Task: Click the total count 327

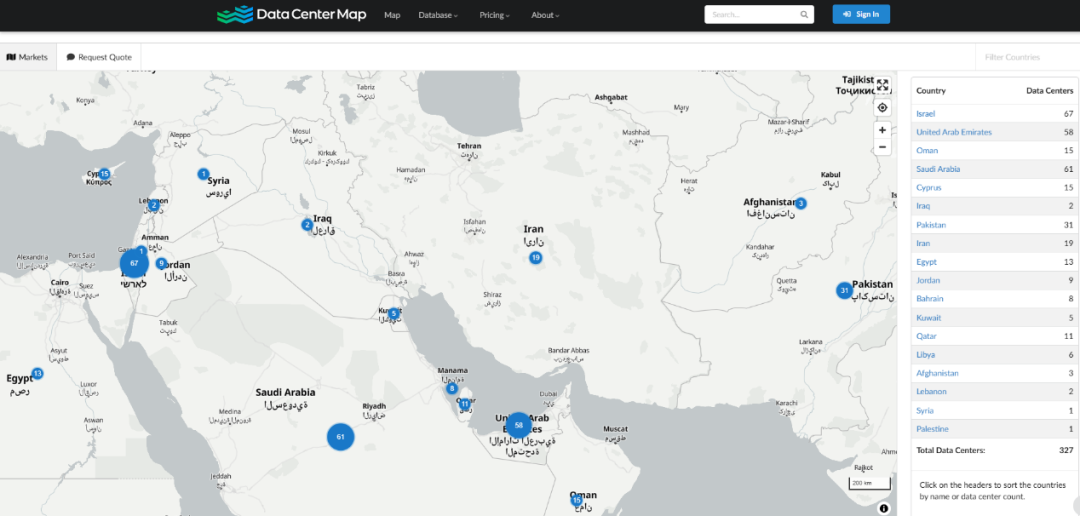Action: click(1066, 451)
